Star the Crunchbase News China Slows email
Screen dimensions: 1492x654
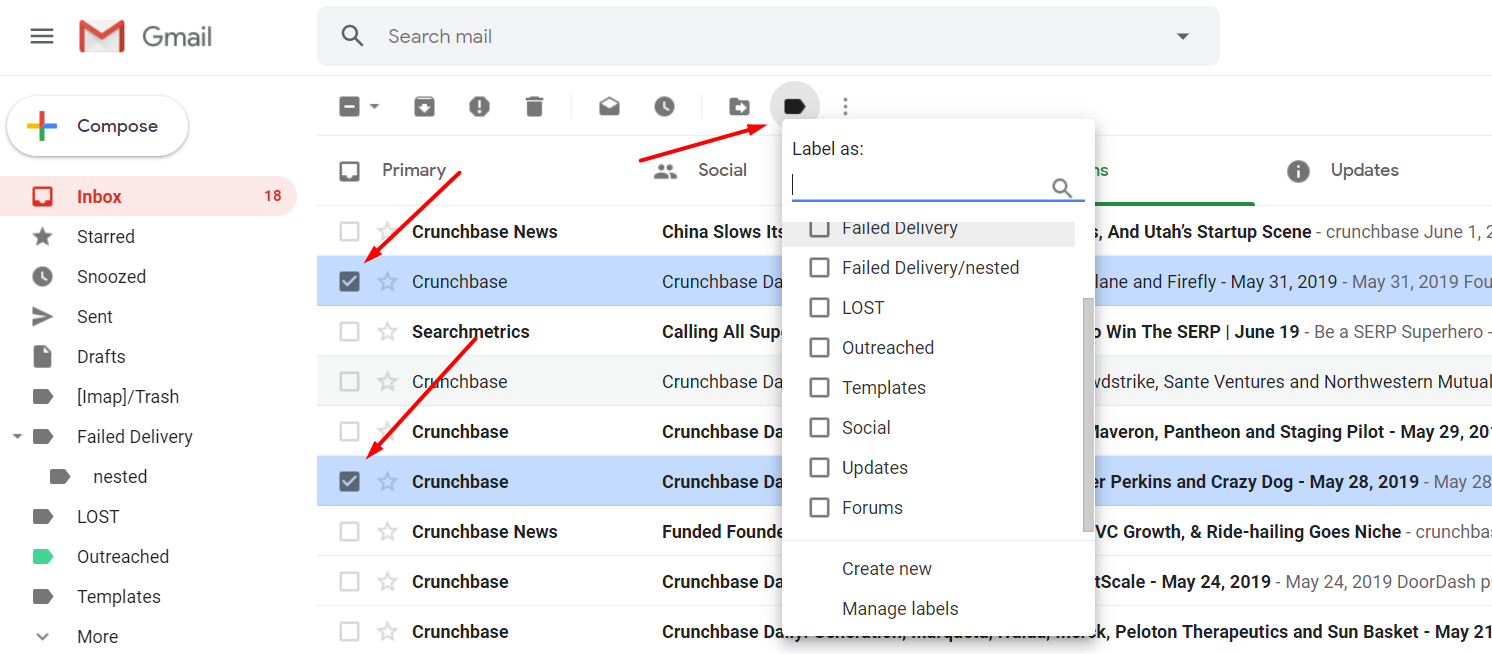[x=387, y=232]
